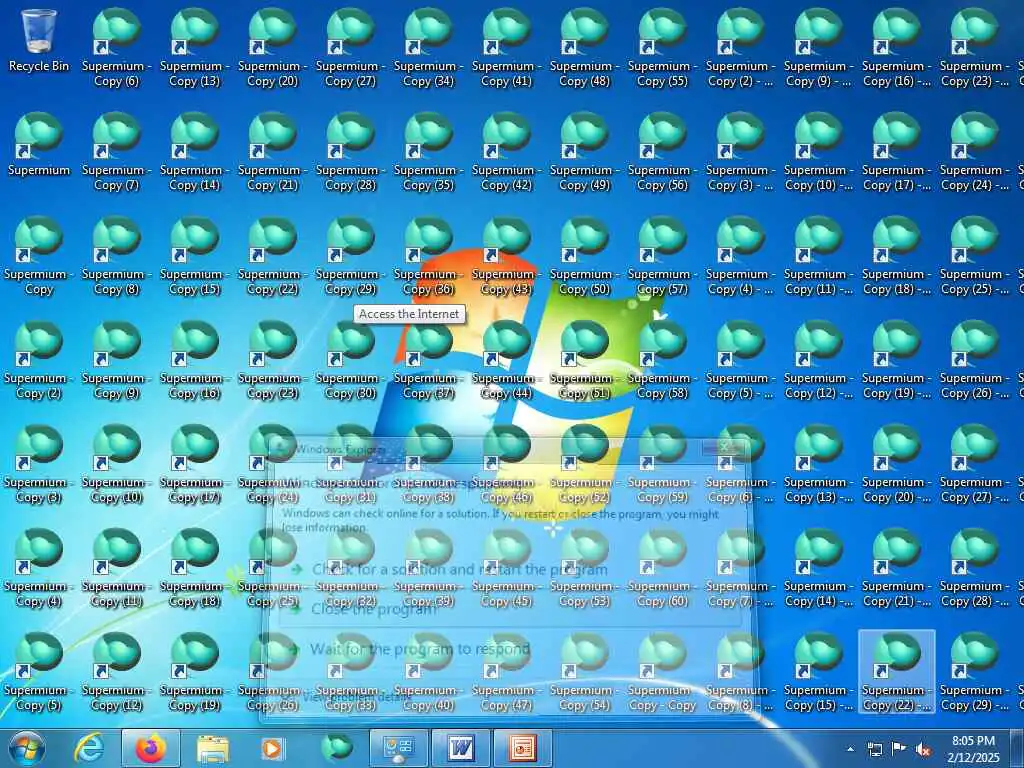Select the Supermium - Copy - Copy shortcut
1024x768 pixels.
point(663,671)
